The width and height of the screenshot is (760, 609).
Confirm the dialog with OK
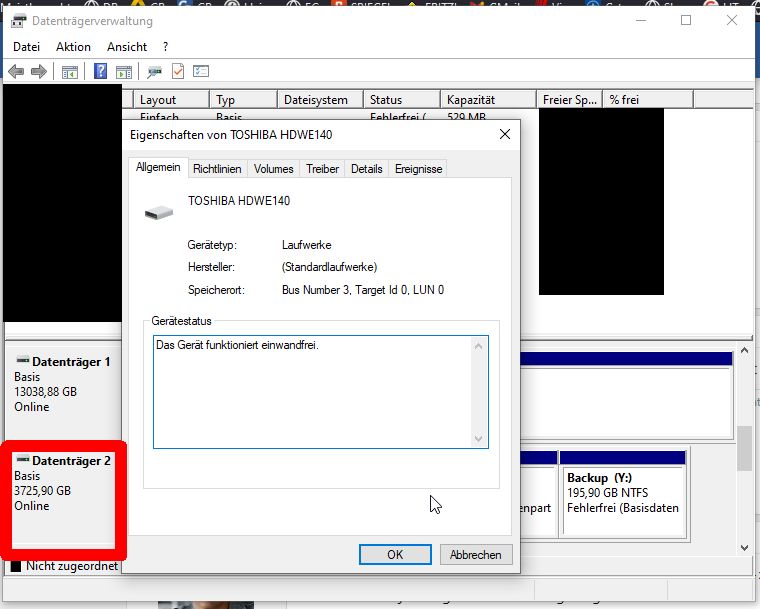(395, 555)
